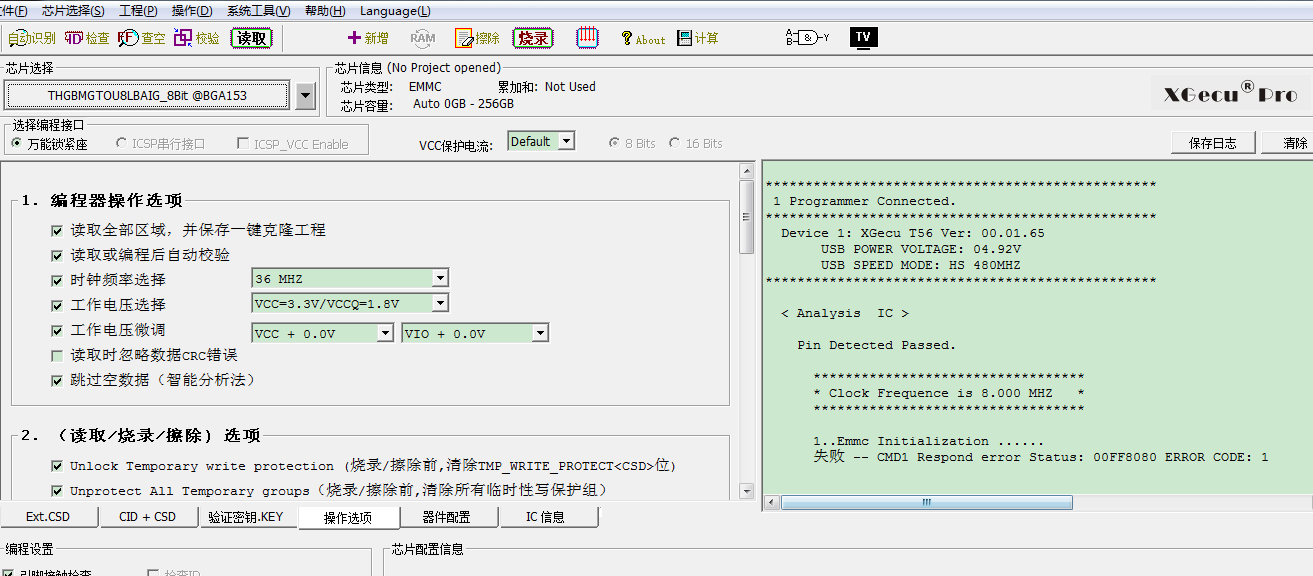The width and height of the screenshot is (1313, 576).
Task: Click the 校验 verify toolbar icon
Action: tap(196, 38)
